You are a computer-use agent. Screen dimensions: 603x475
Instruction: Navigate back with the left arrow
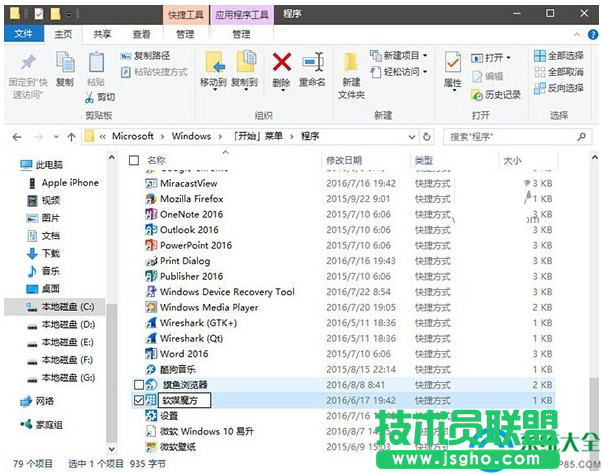(x=17, y=137)
